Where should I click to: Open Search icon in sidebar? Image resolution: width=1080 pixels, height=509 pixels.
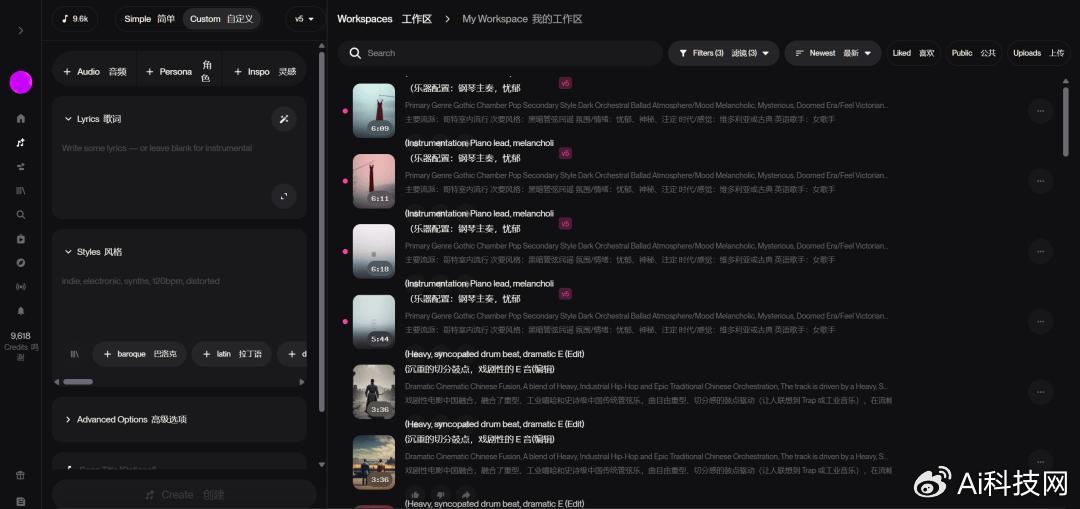point(21,215)
